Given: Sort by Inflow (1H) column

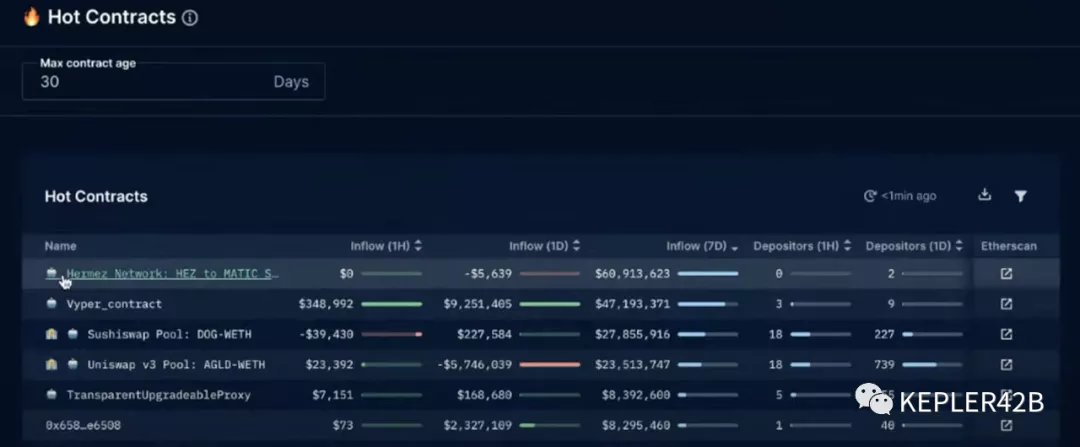Looking at the screenshot, I should click(385, 246).
